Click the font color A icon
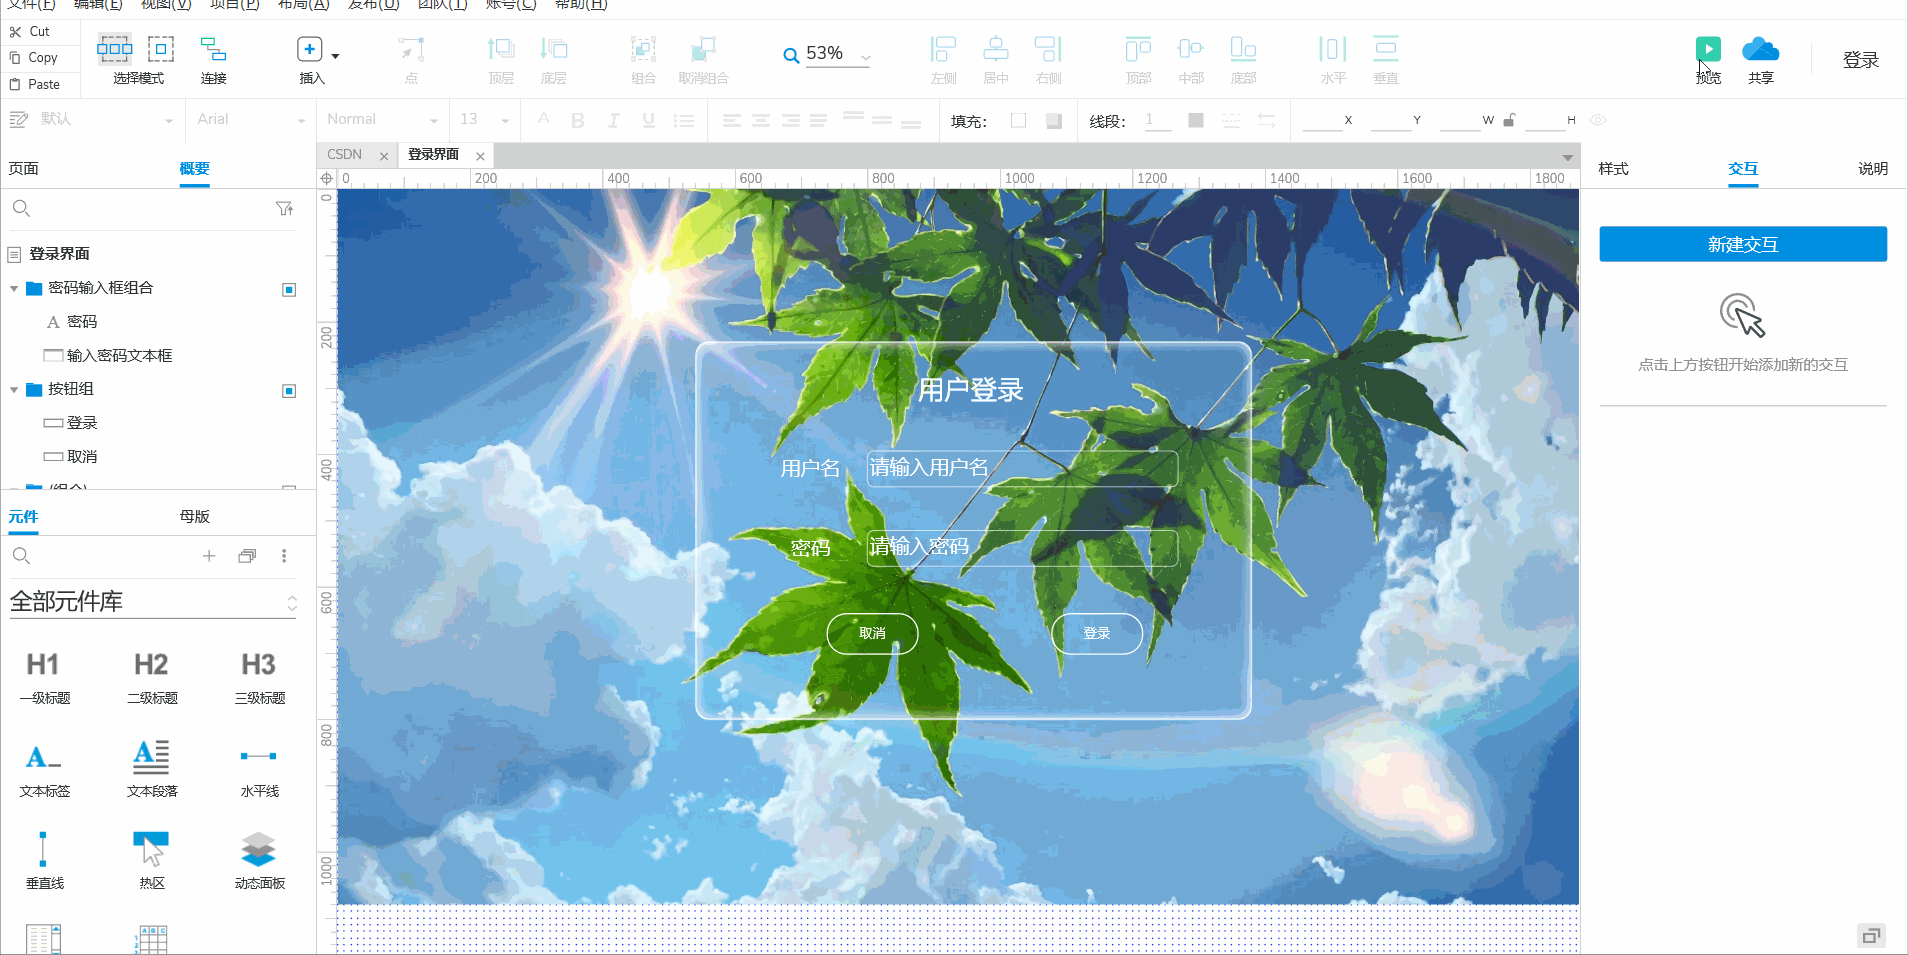 pyautogui.click(x=543, y=119)
